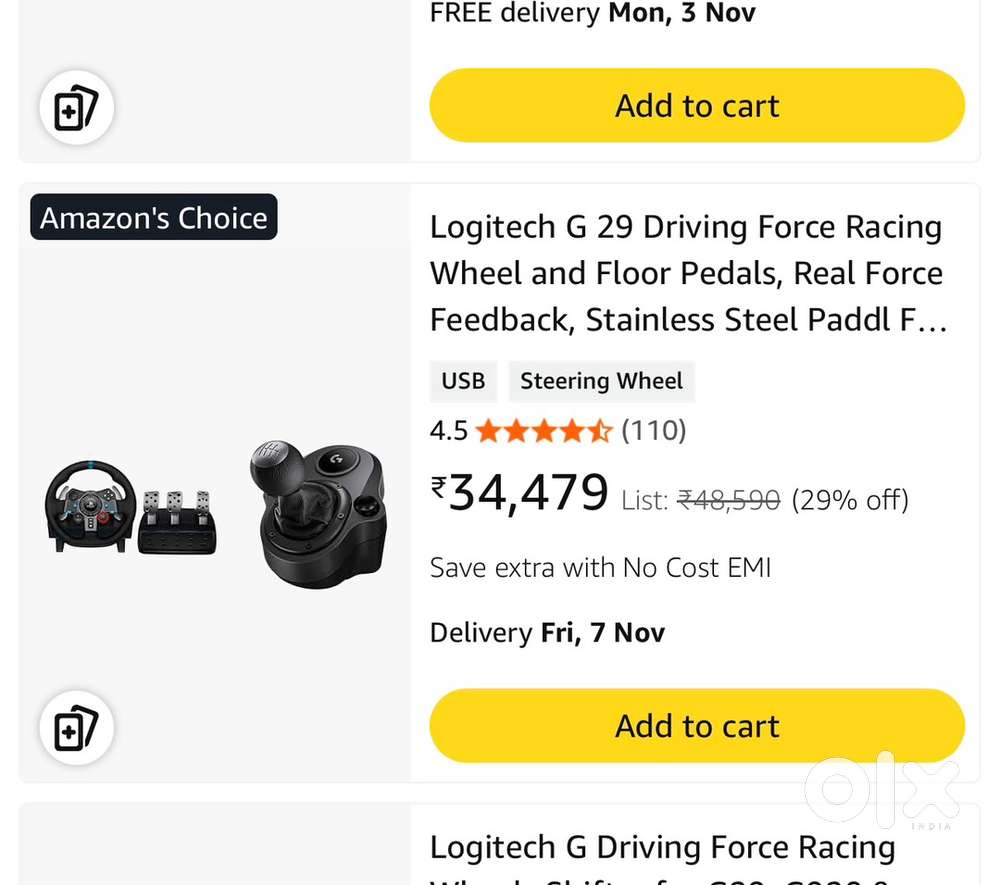Viewport: 1000px width, 885px height.
Task: Click the top Add to cart button
Action: tap(697, 105)
